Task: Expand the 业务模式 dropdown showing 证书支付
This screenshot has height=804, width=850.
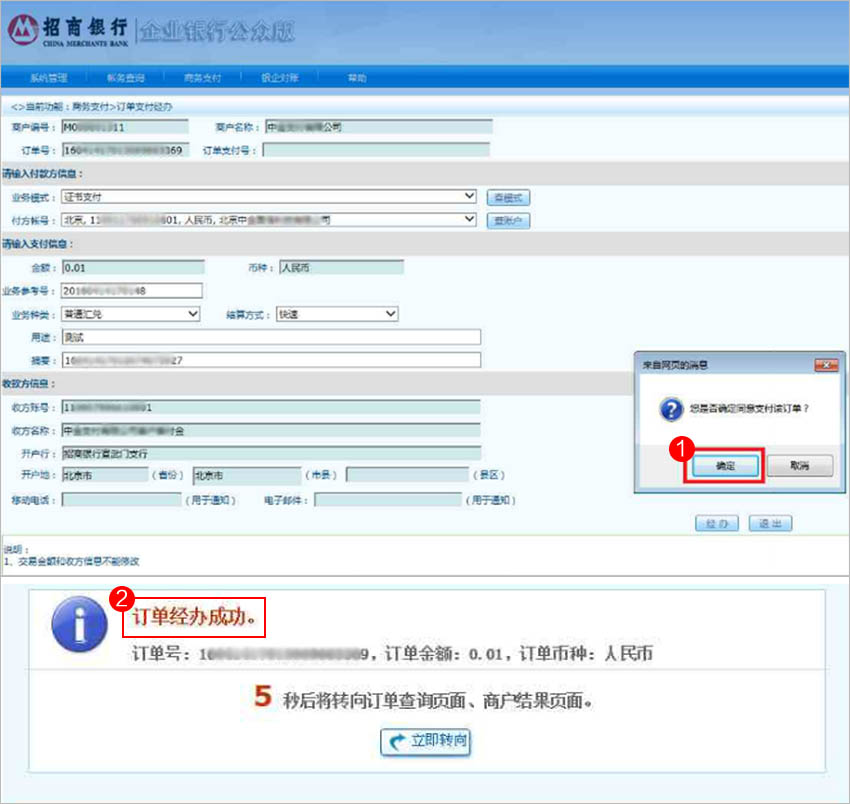Action: point(269,196)
